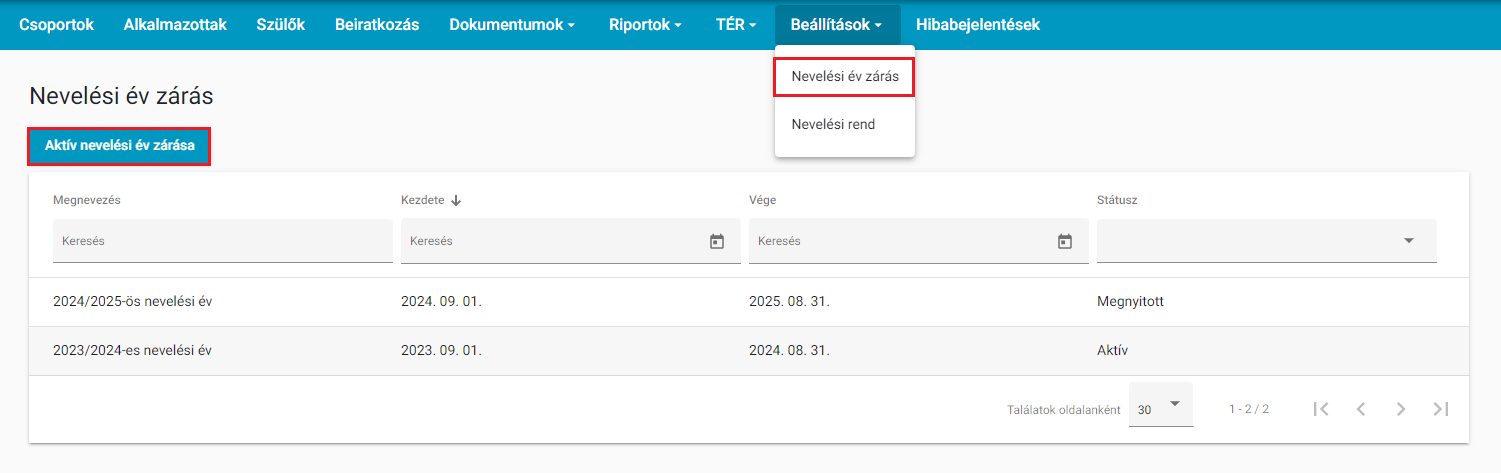
Task: Open the Csoportok page
Action: 56,25
